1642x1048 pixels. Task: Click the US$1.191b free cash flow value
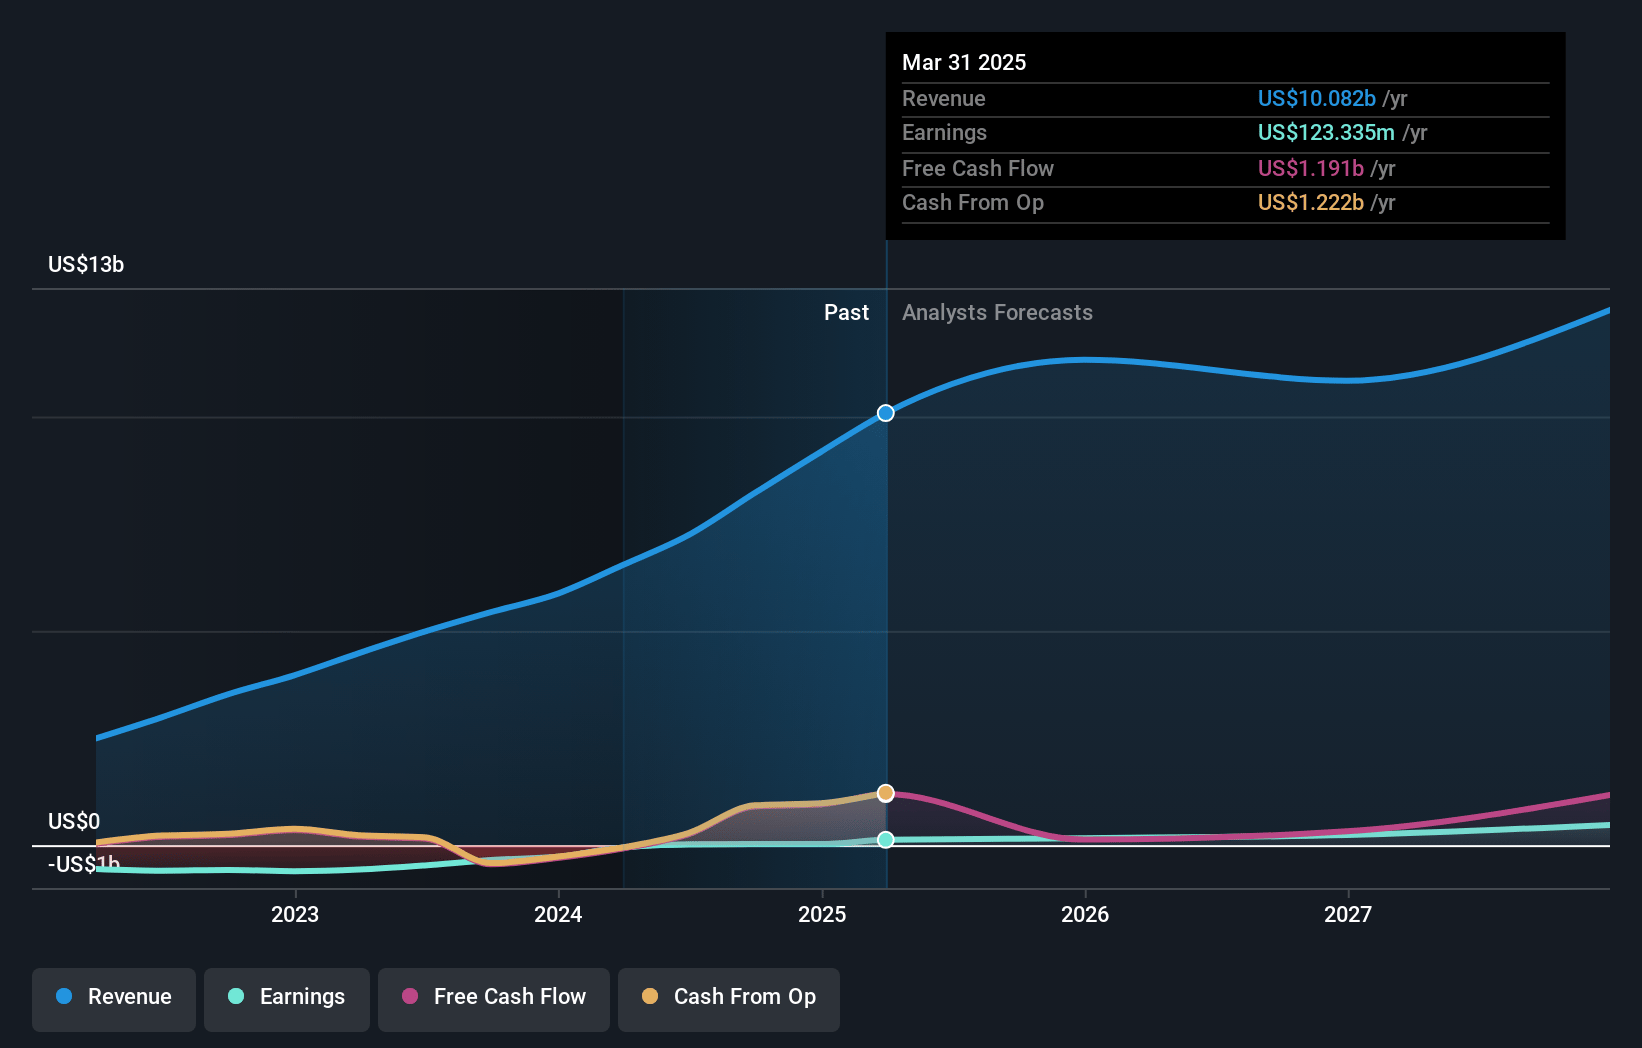1311,168
